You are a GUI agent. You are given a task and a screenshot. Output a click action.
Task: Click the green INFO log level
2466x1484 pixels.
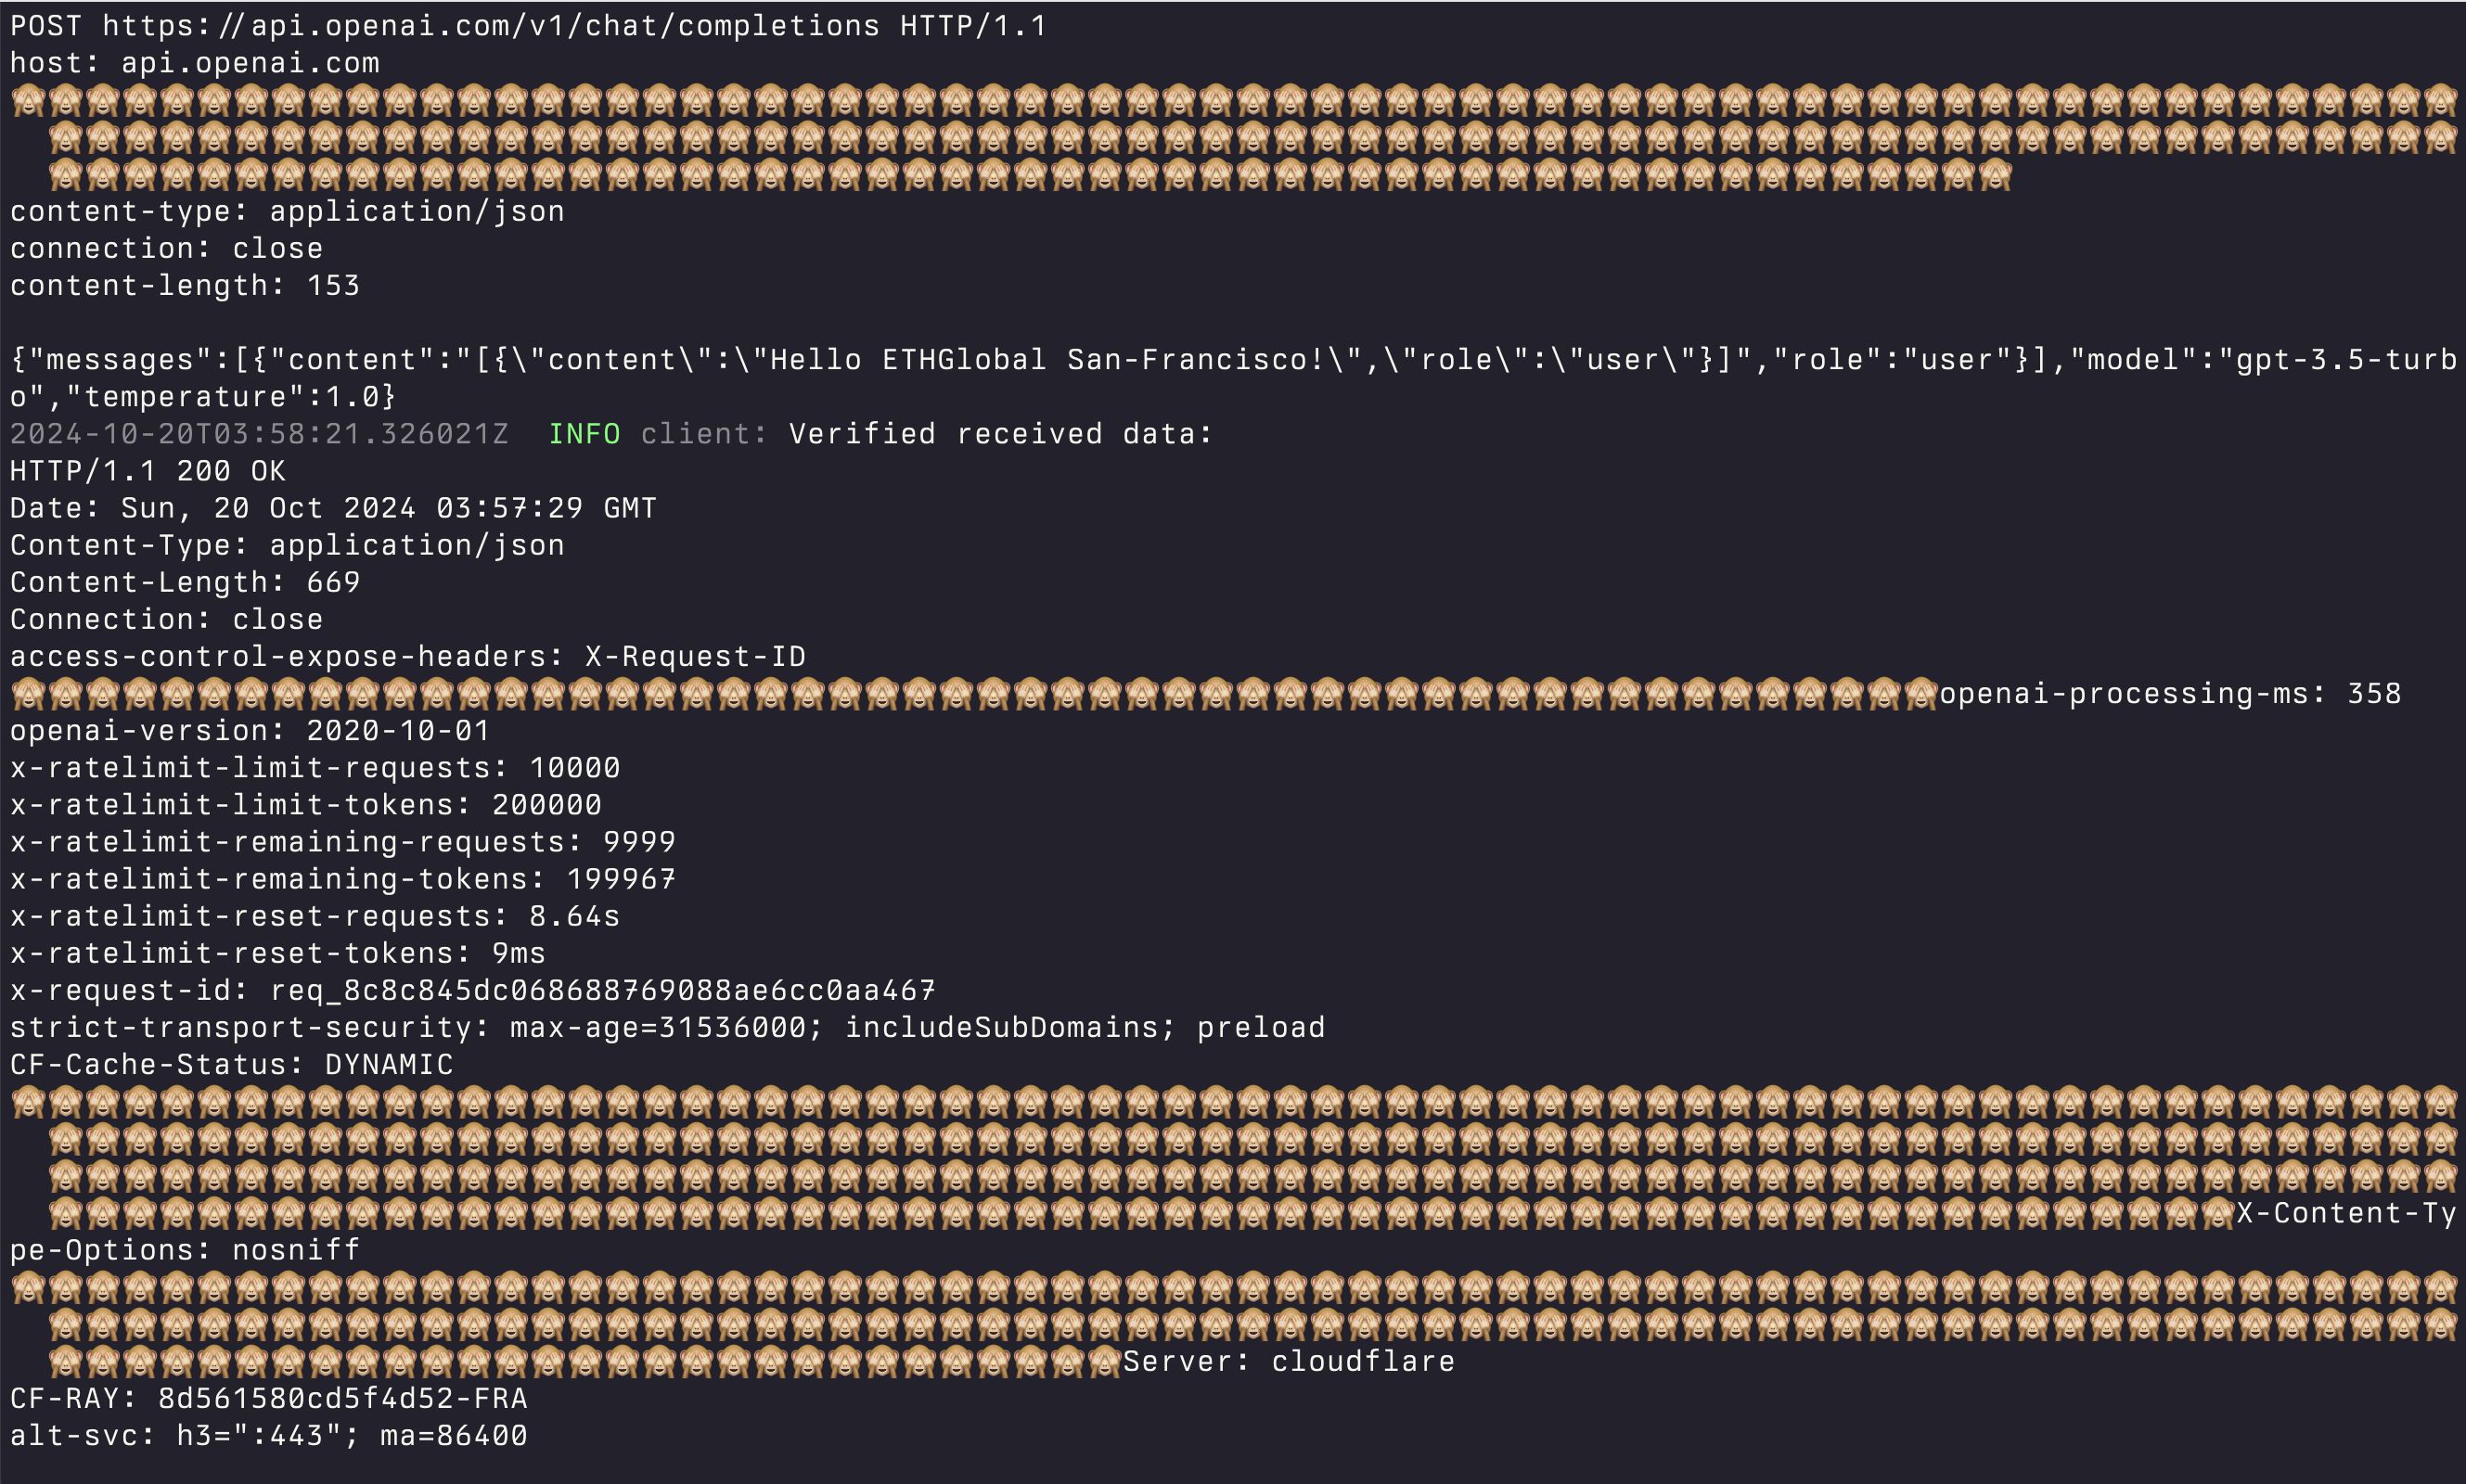pyautogui.click(x=584, y=433)
